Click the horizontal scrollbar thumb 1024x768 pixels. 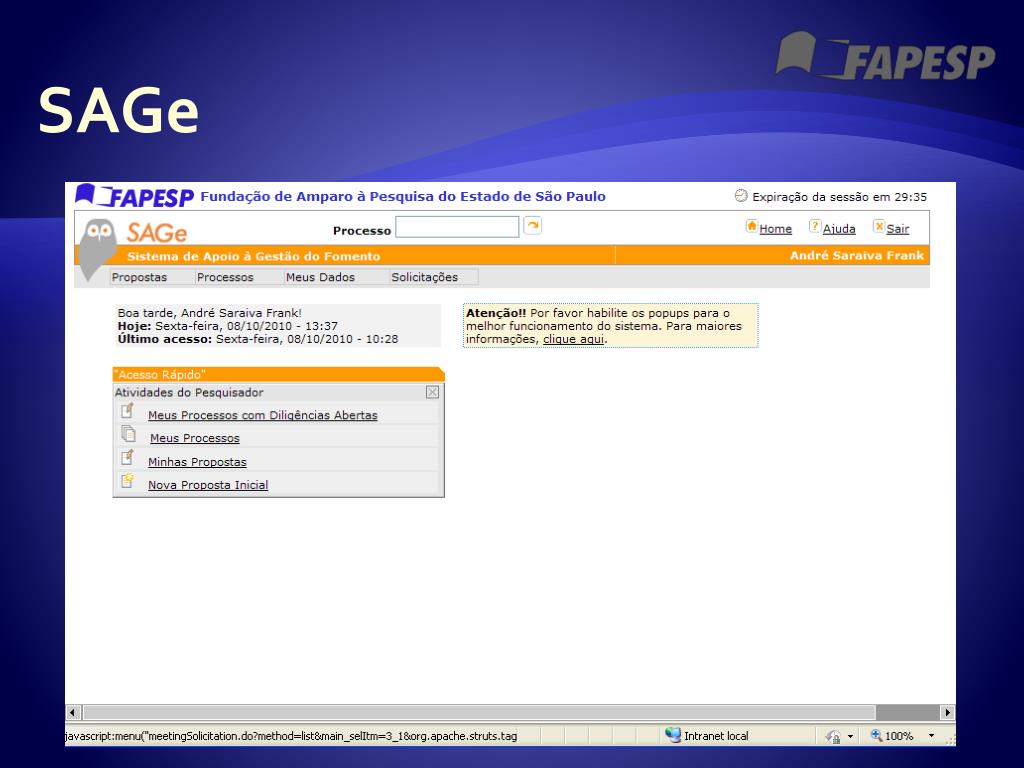(479, 712)
